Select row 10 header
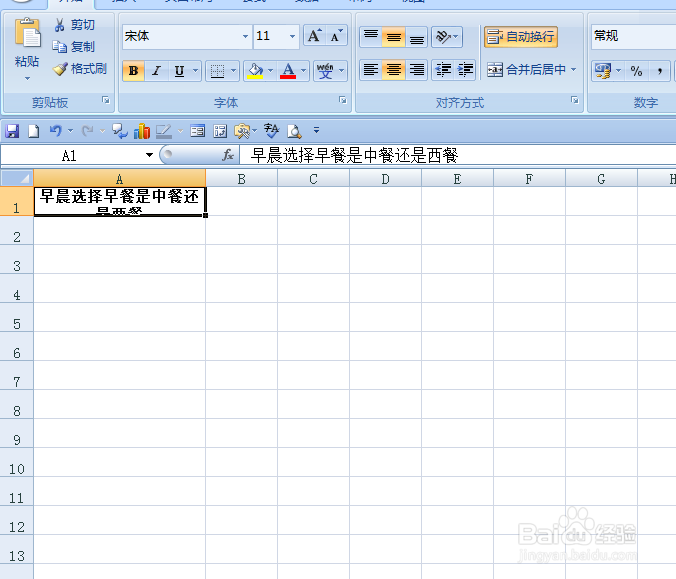 [17, 462]
